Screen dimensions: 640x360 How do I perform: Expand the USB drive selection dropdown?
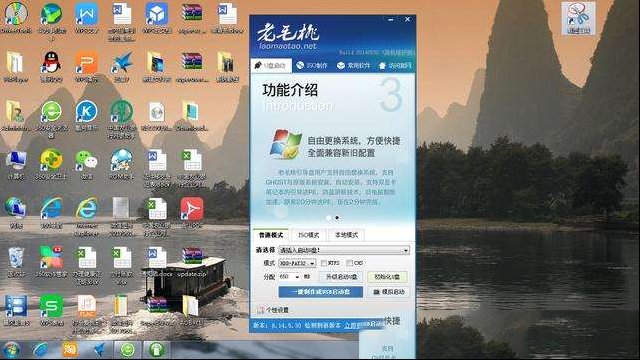point(344,250)
